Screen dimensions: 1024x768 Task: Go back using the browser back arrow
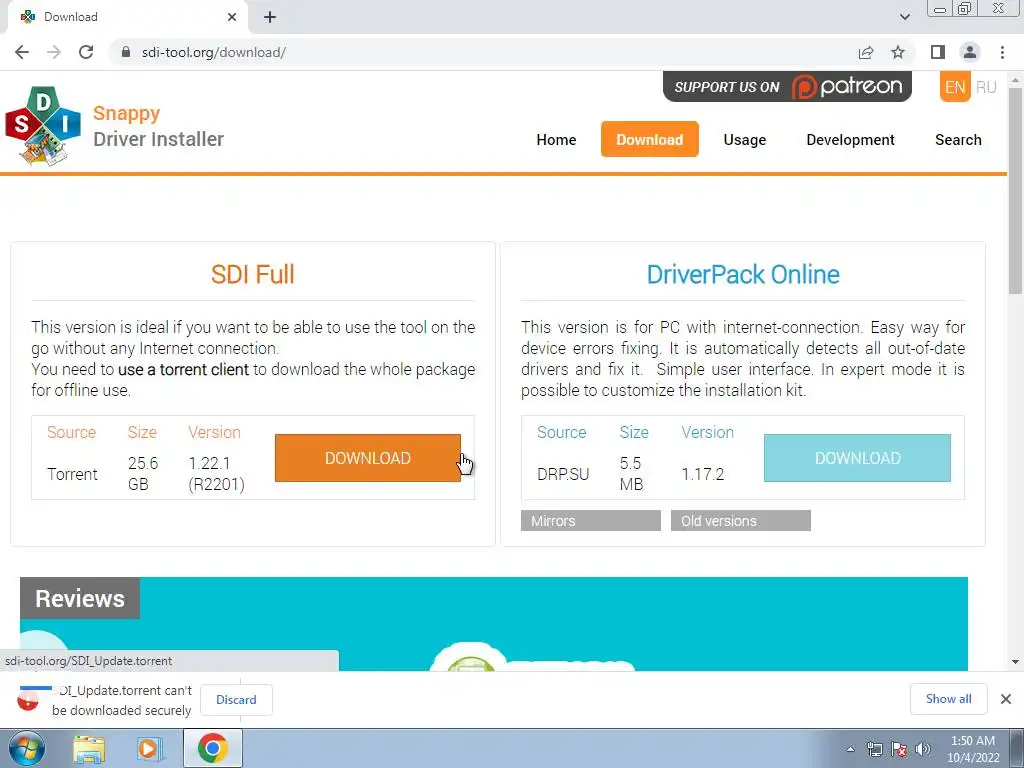(x=22, y=52)
